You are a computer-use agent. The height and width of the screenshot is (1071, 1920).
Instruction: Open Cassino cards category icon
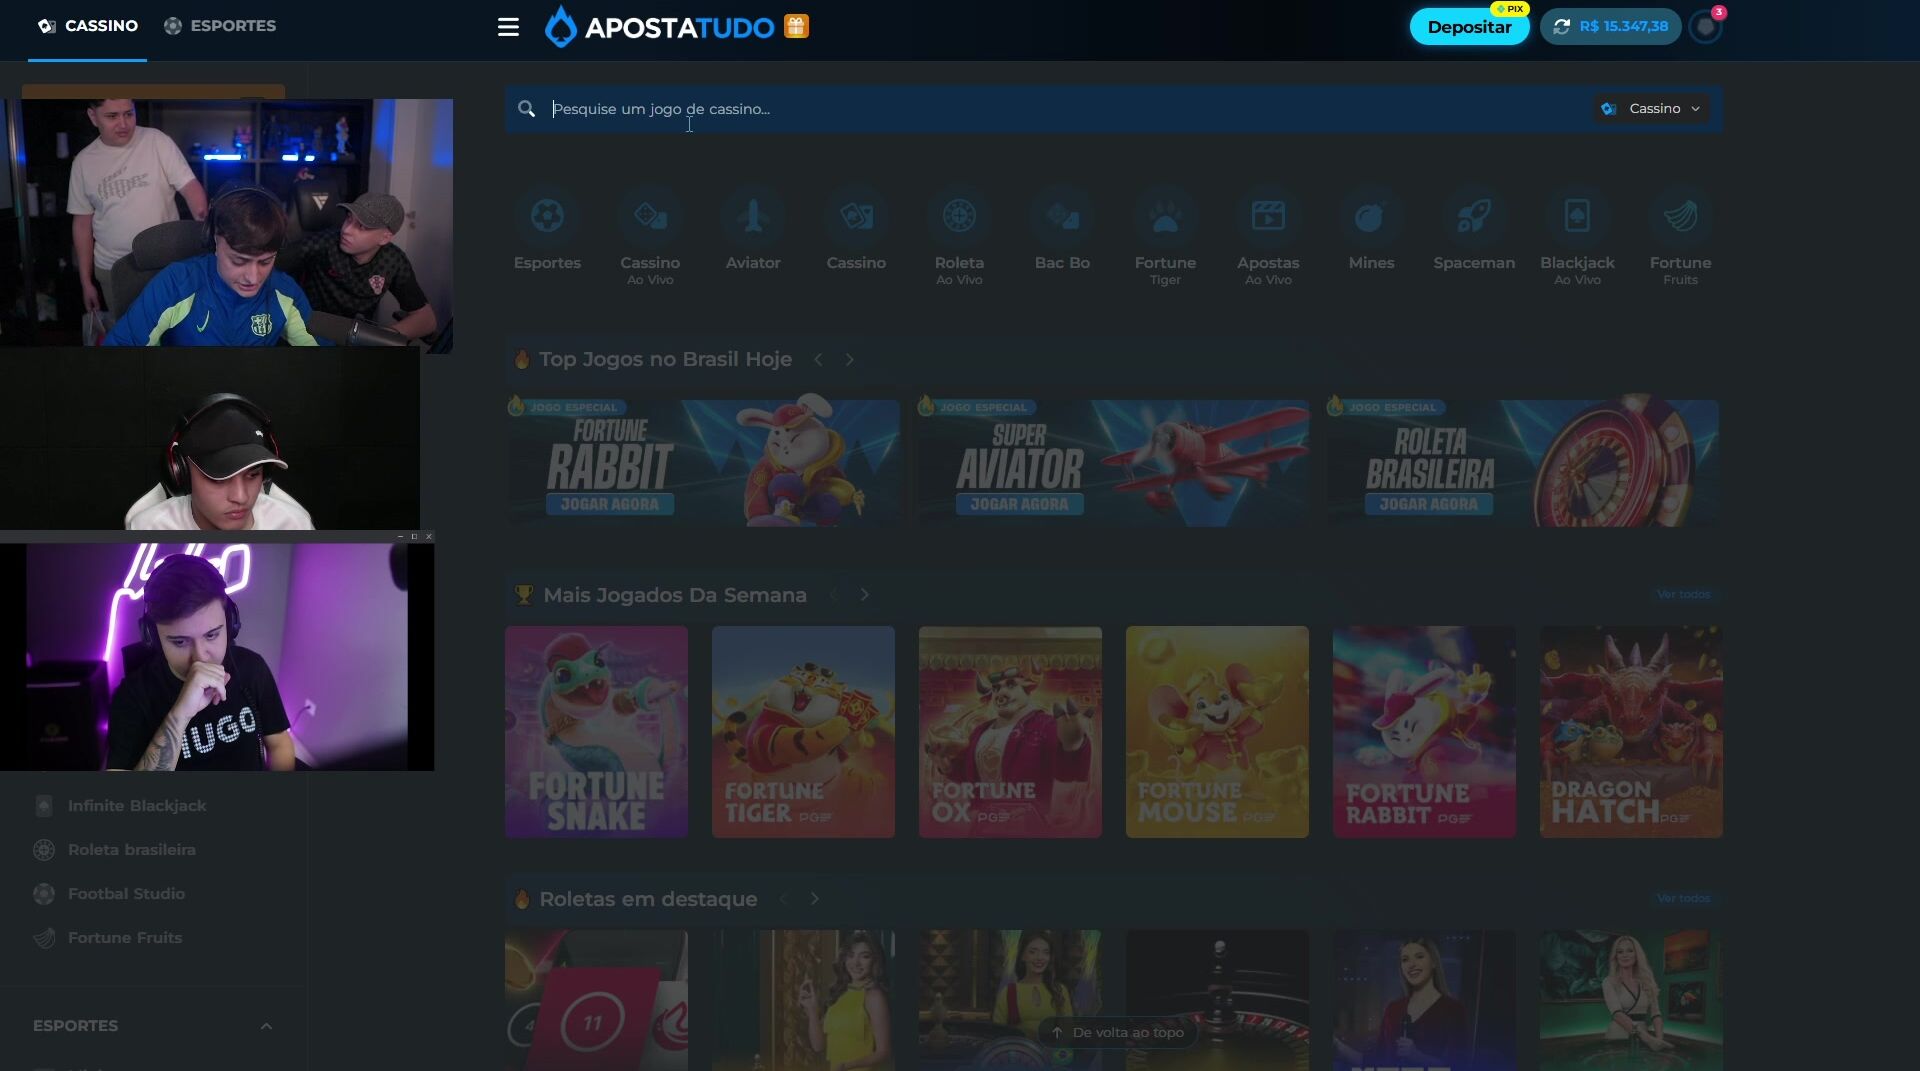coord(856,216)
